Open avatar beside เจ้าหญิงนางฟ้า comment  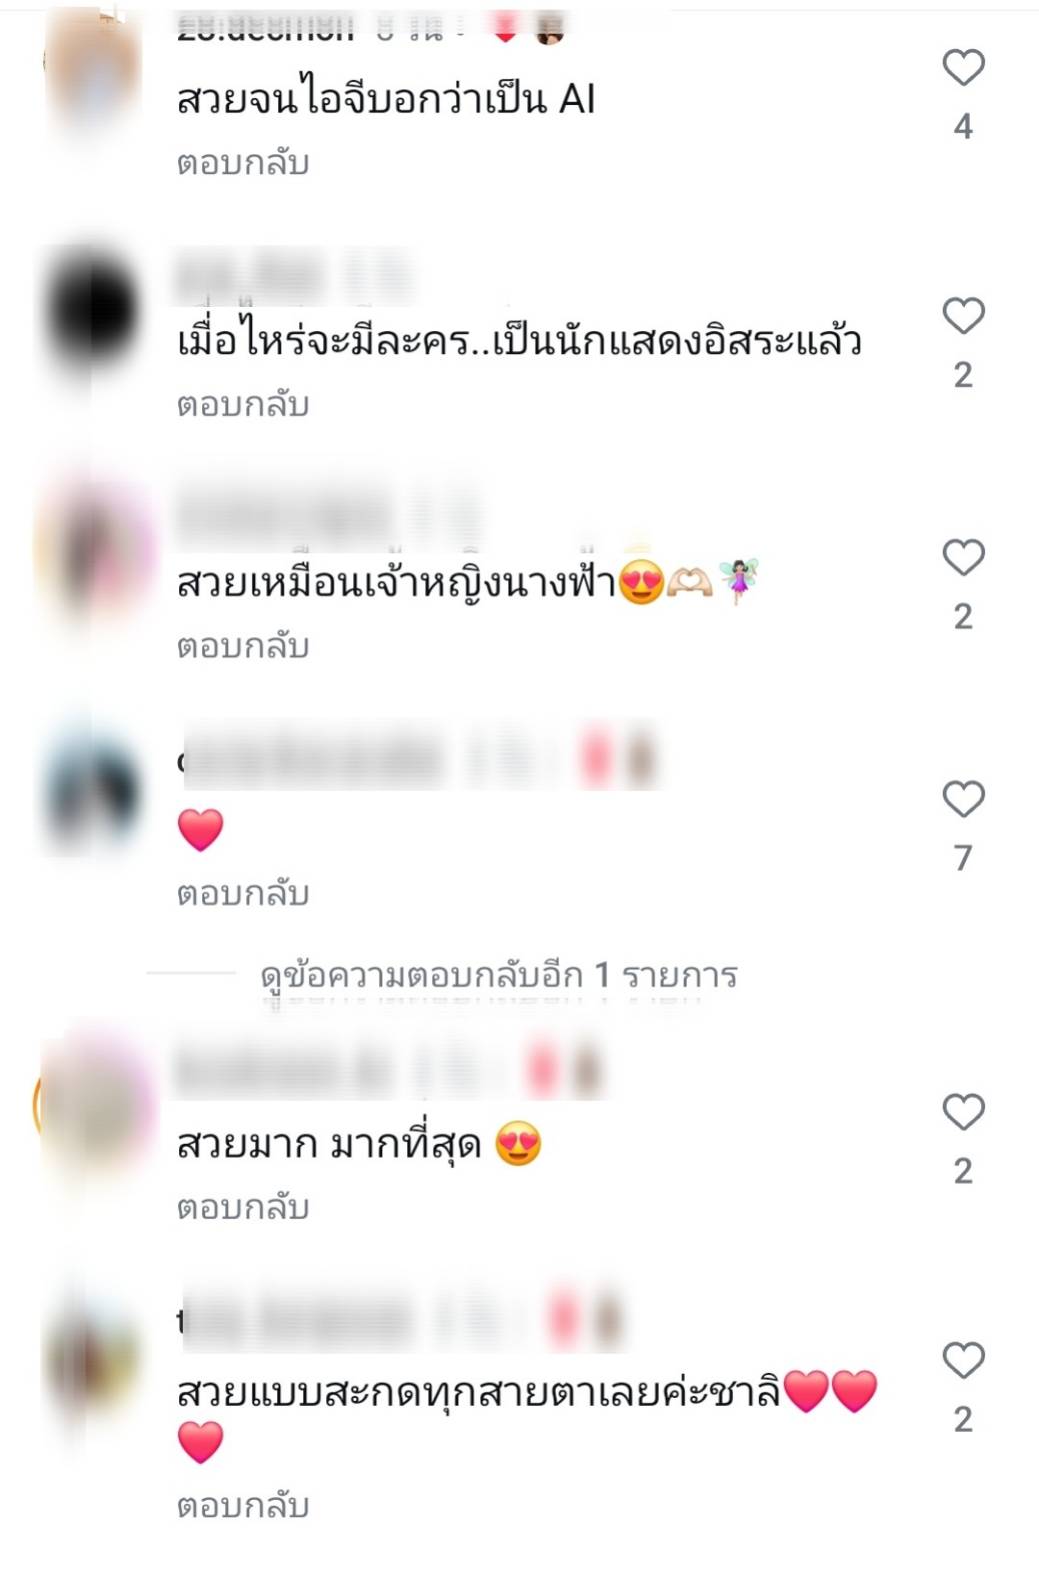point(93,550)
